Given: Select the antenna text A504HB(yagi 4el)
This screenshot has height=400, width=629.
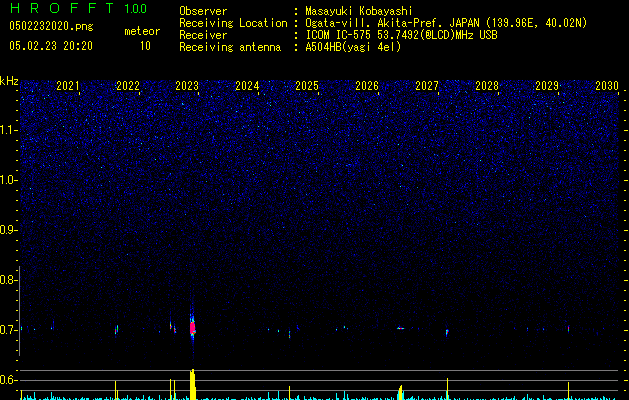Looking at the screenshot, I should [353, 47].
